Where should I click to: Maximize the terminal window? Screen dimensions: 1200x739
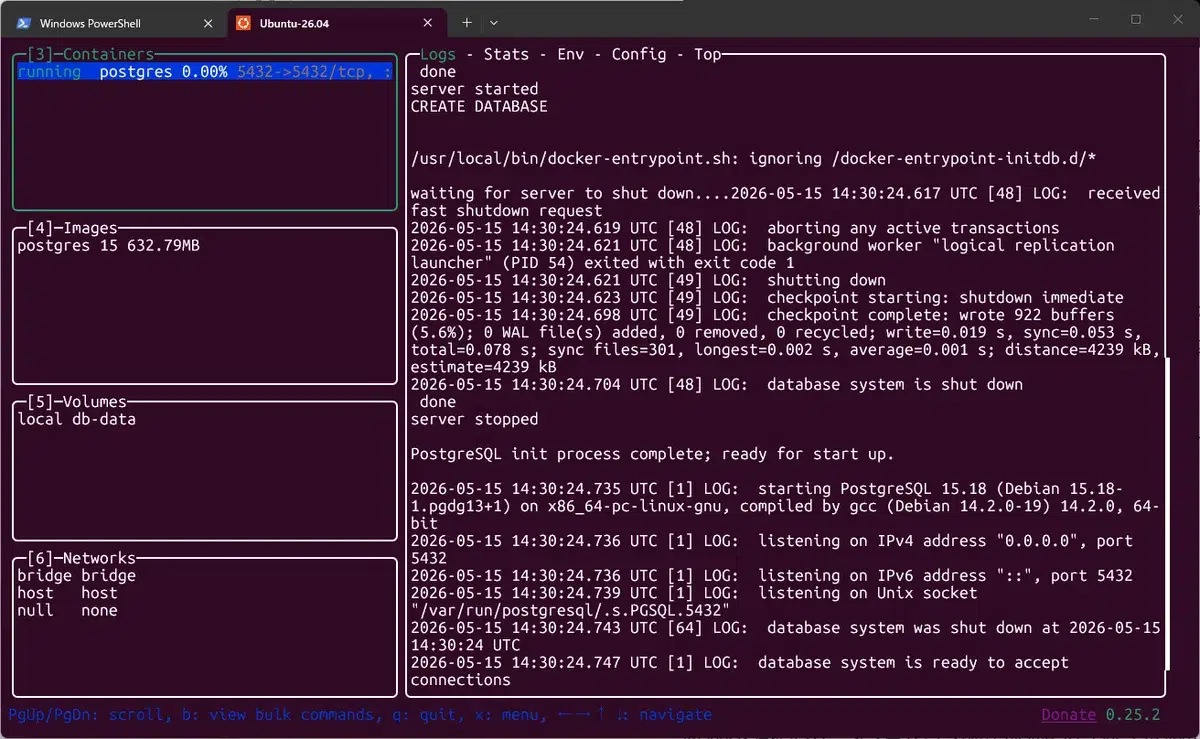1136,20
